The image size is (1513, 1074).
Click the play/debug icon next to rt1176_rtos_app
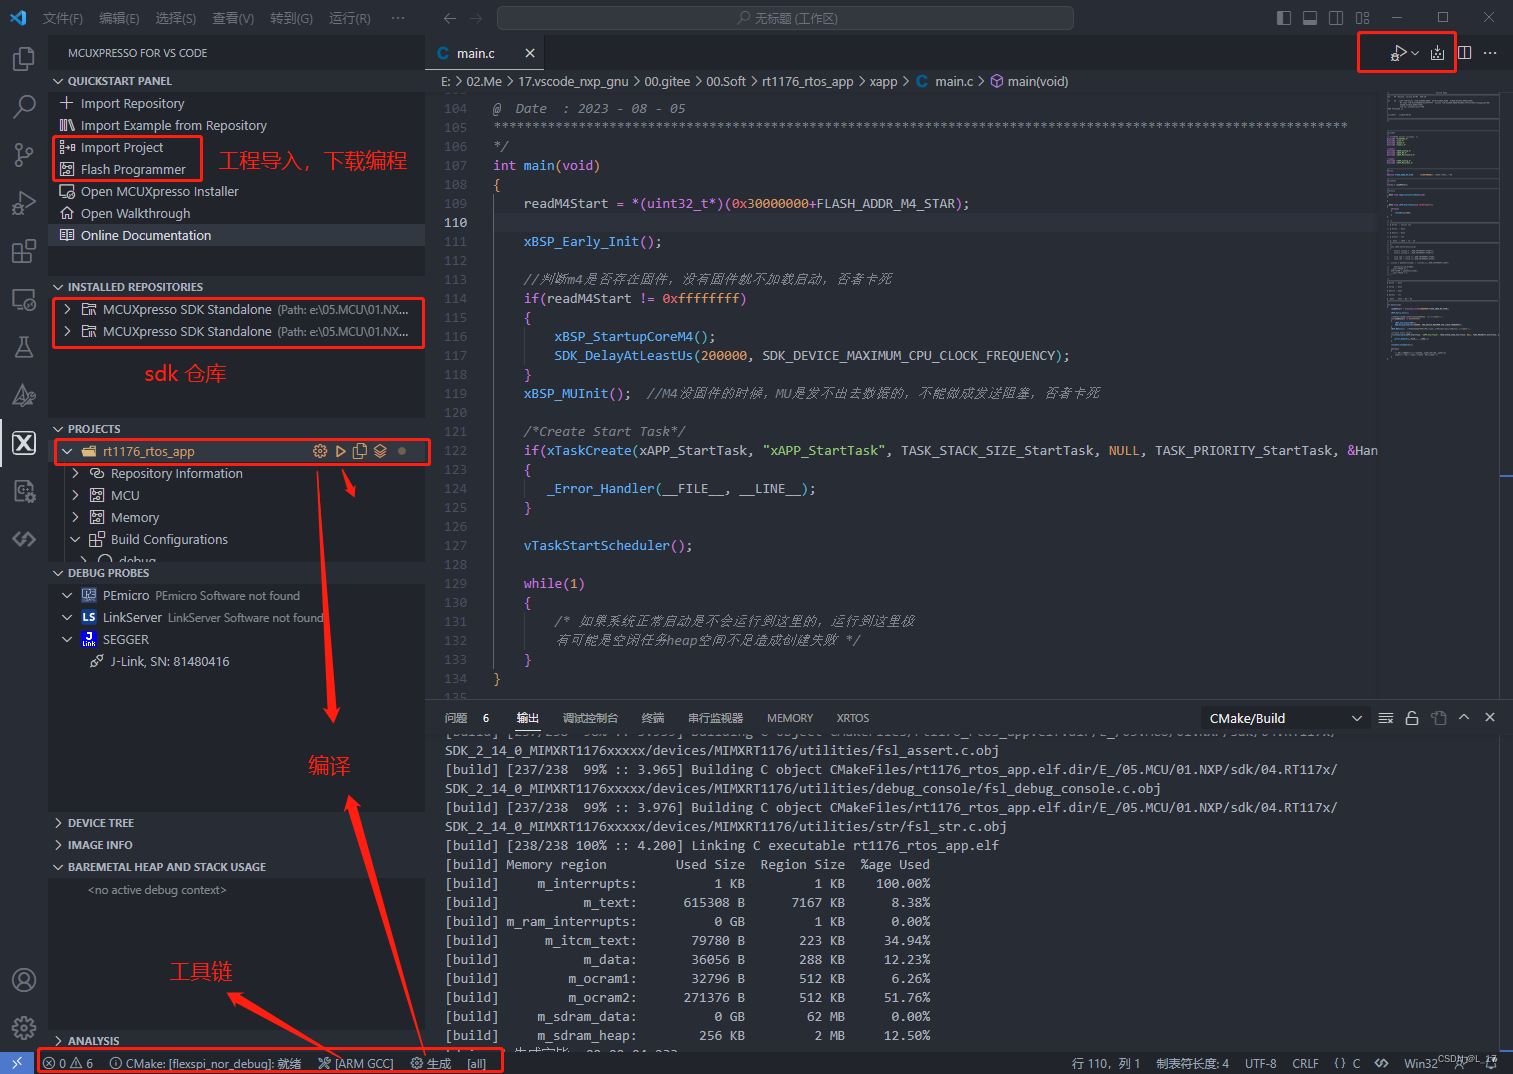tap(340, 451)
